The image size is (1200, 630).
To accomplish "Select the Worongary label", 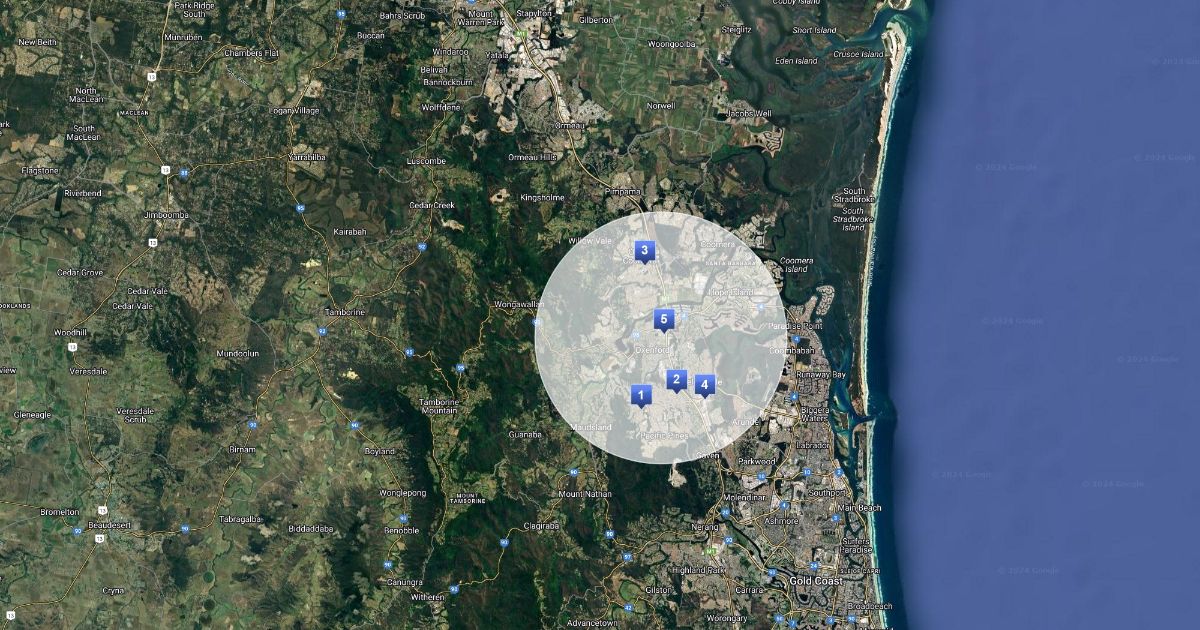I will pos(725,618).
